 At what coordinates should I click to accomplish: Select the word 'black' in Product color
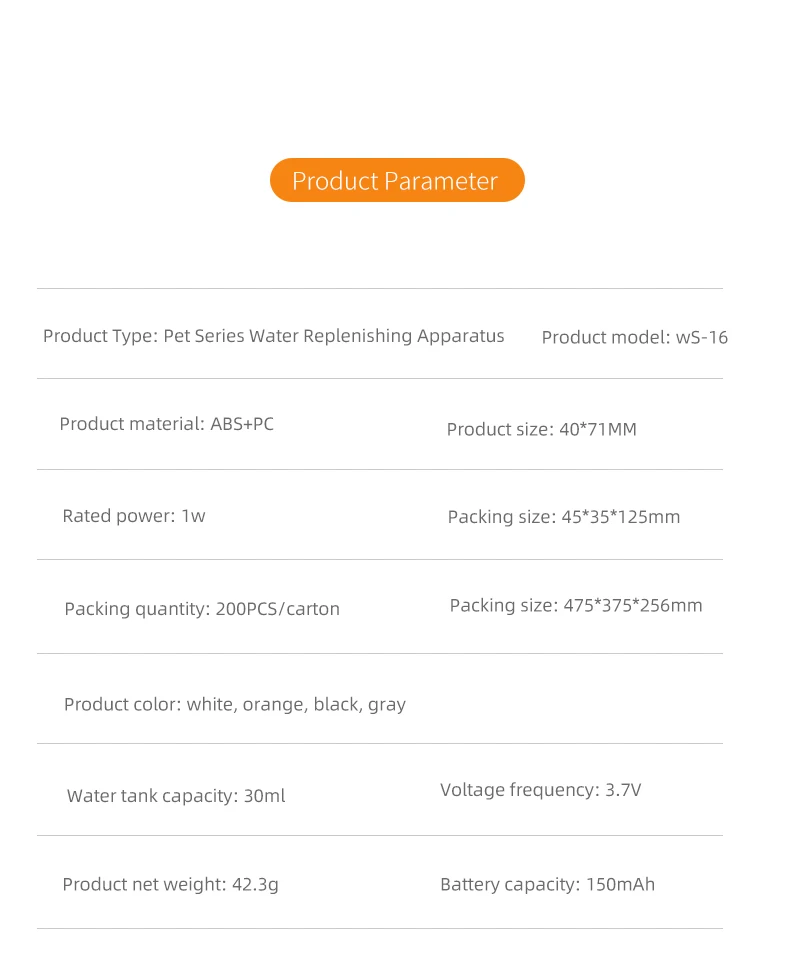(337, 705)
